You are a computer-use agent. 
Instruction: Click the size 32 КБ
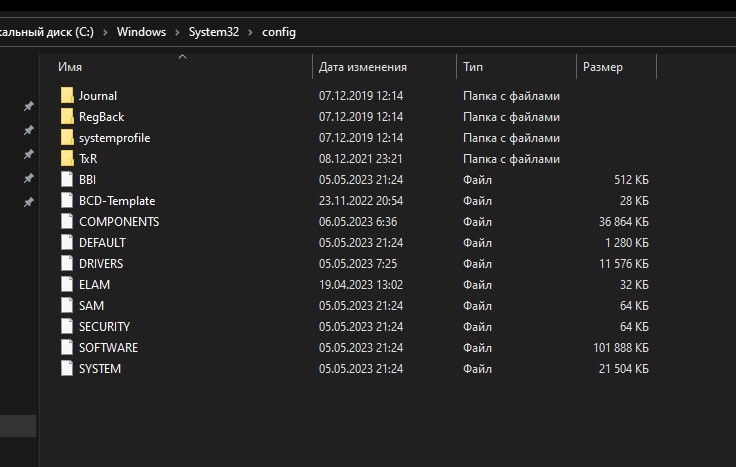pos(634,285)
